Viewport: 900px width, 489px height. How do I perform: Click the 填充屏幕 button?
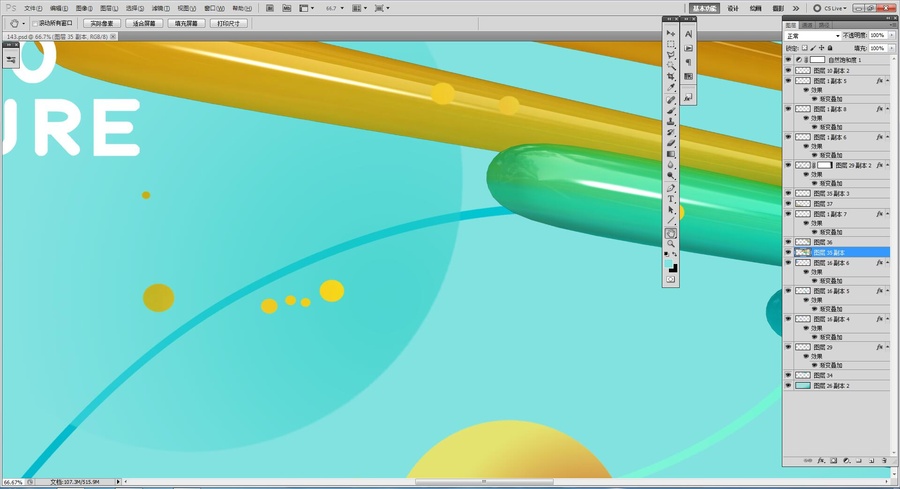[187, 24]
